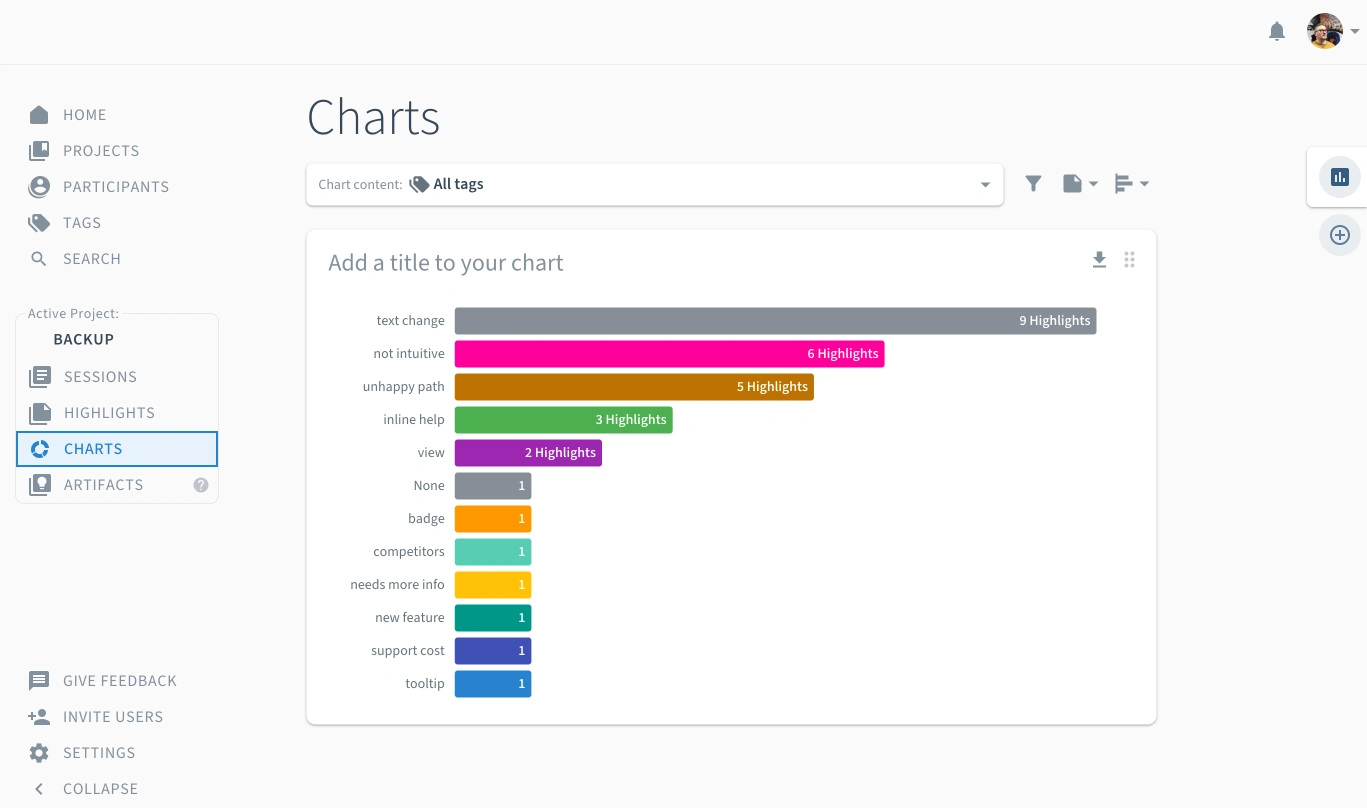This screenshot has height=808, width=1367.
Task: Open the Chart content All tags dropdown
Action: (655, 185)
